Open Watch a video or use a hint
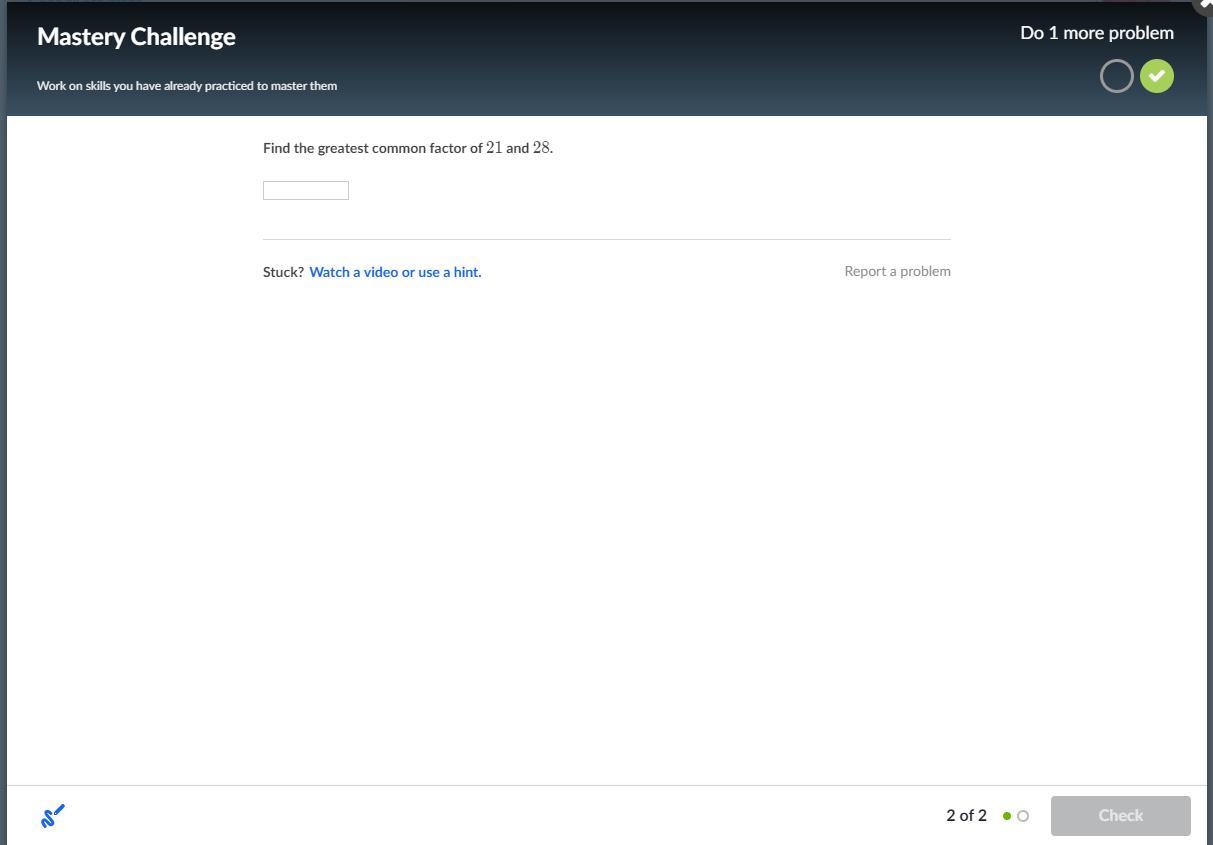 coord(395,272)
